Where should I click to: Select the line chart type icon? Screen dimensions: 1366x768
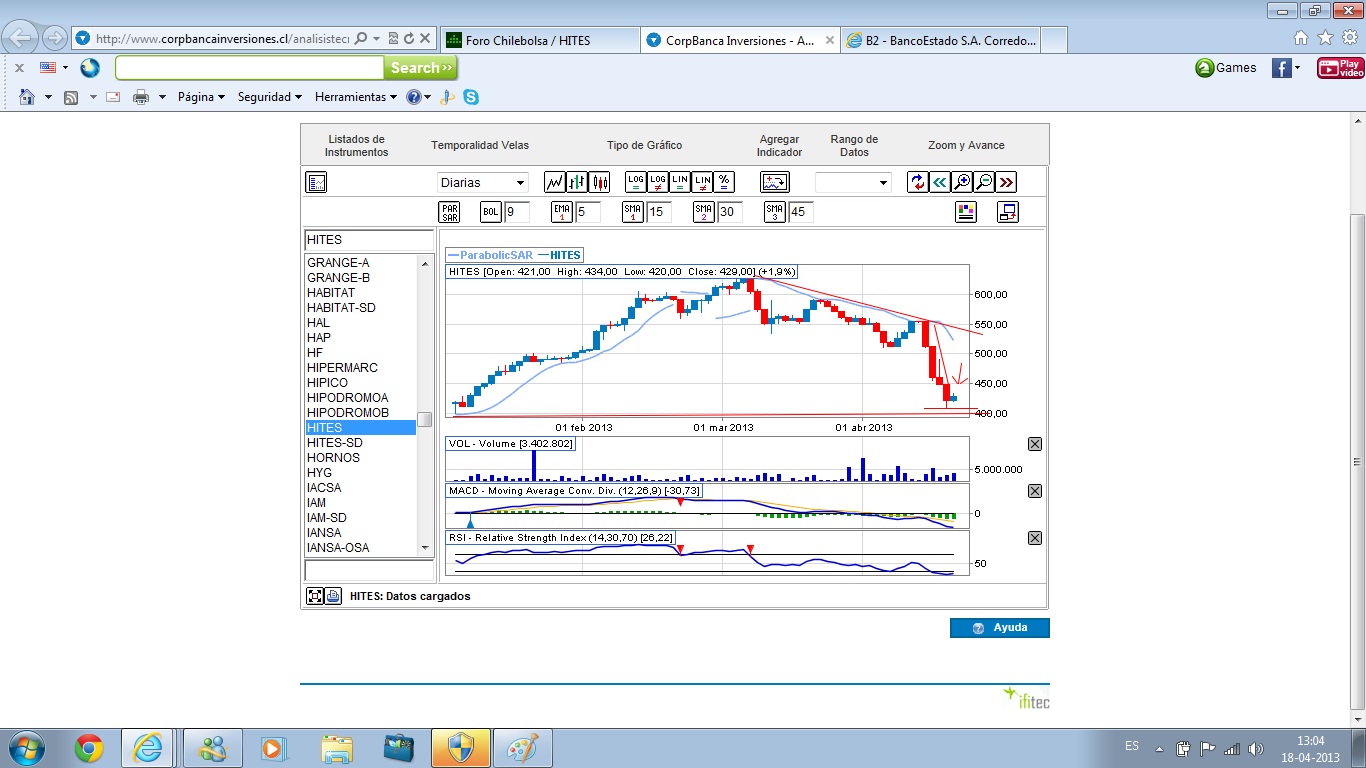[555, 182]
